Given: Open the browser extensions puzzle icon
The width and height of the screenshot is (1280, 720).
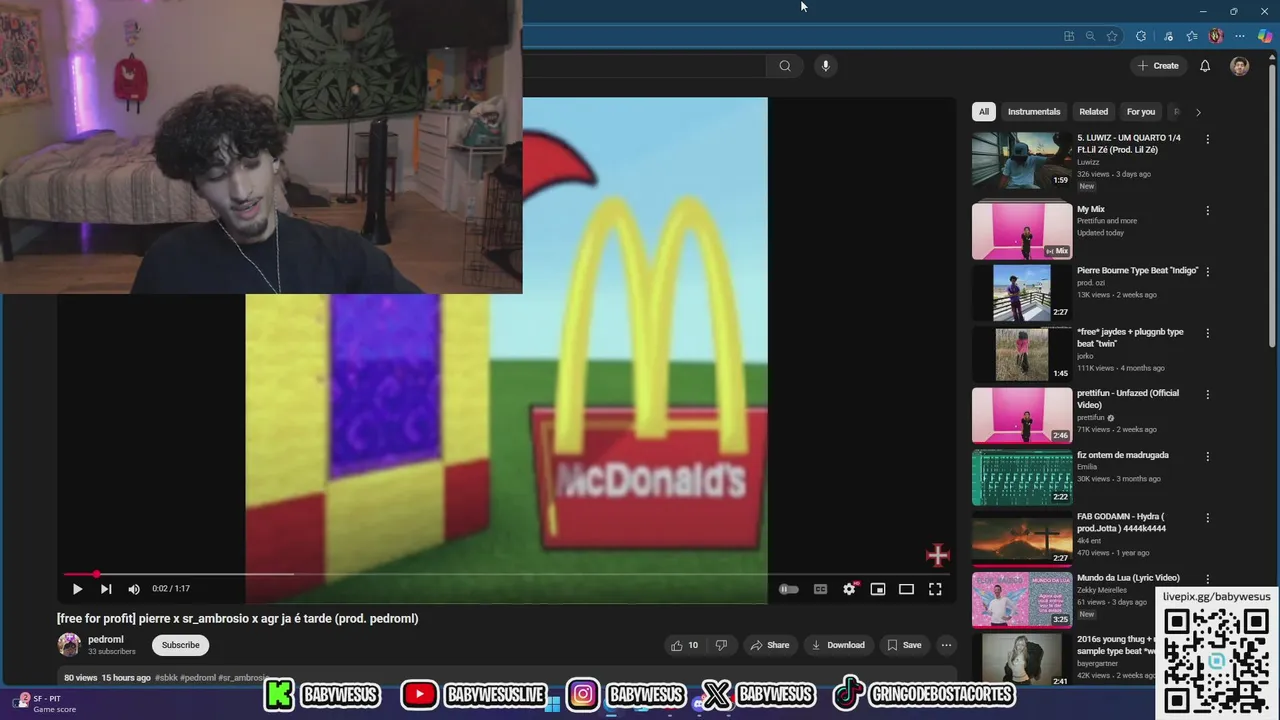Looking at the screenshot, I should pos(1141,36).
